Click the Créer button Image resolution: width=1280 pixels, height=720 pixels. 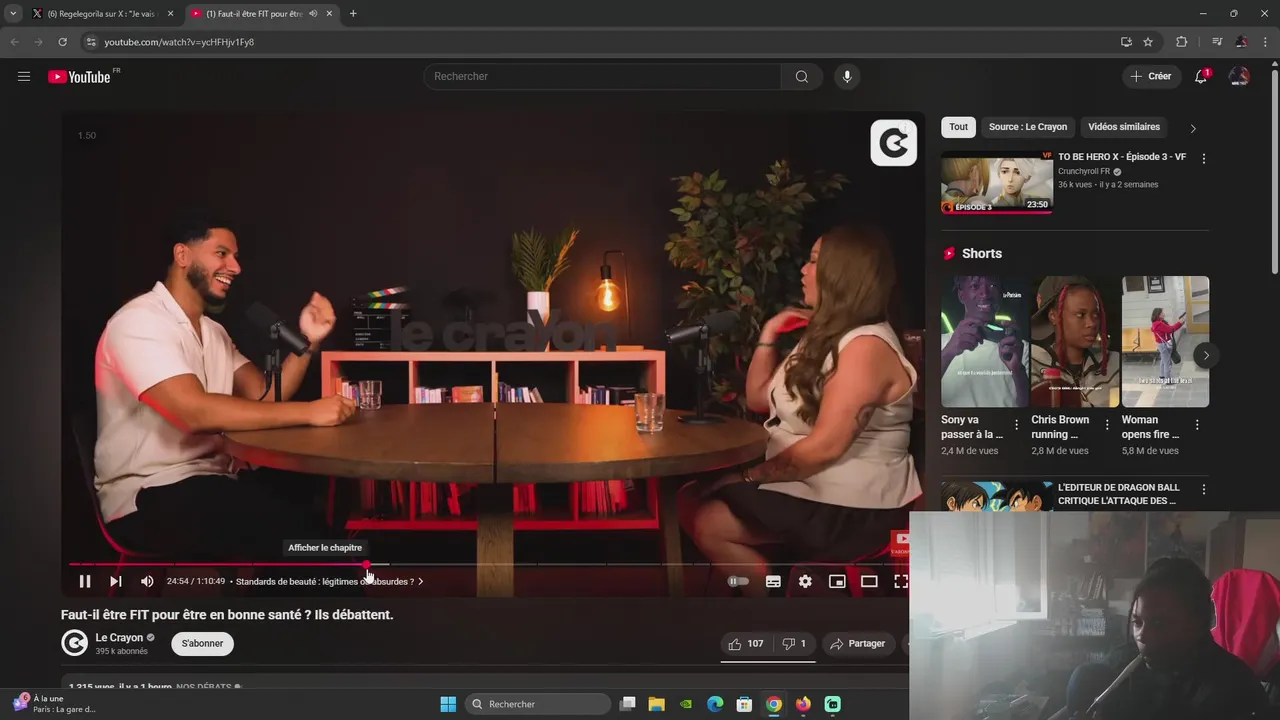tap(1150, 76)
